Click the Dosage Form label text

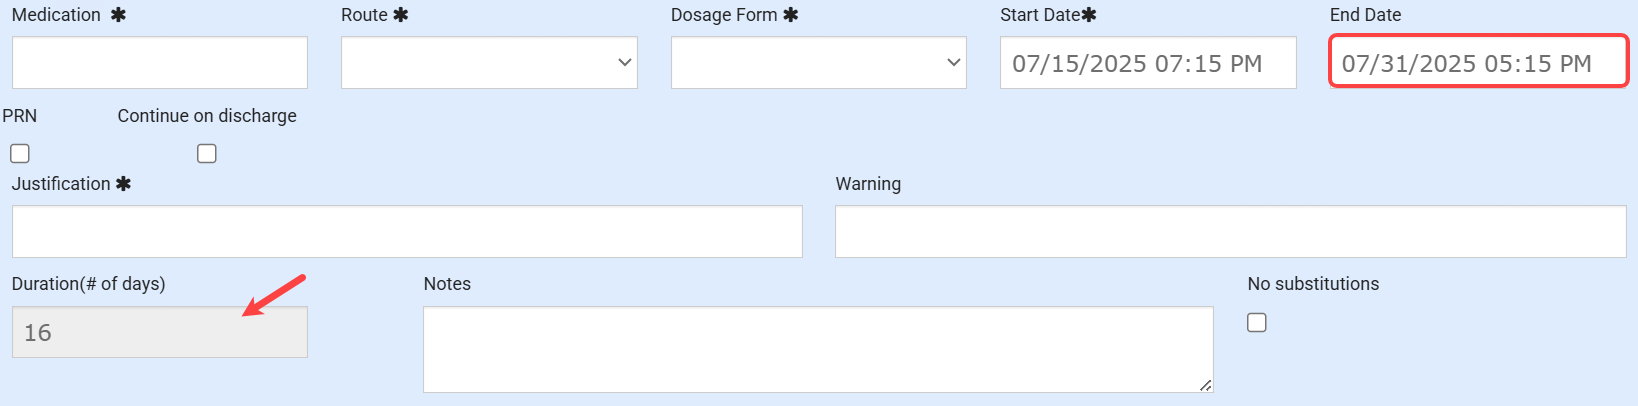pyautogui.click(x=724, y=15)
